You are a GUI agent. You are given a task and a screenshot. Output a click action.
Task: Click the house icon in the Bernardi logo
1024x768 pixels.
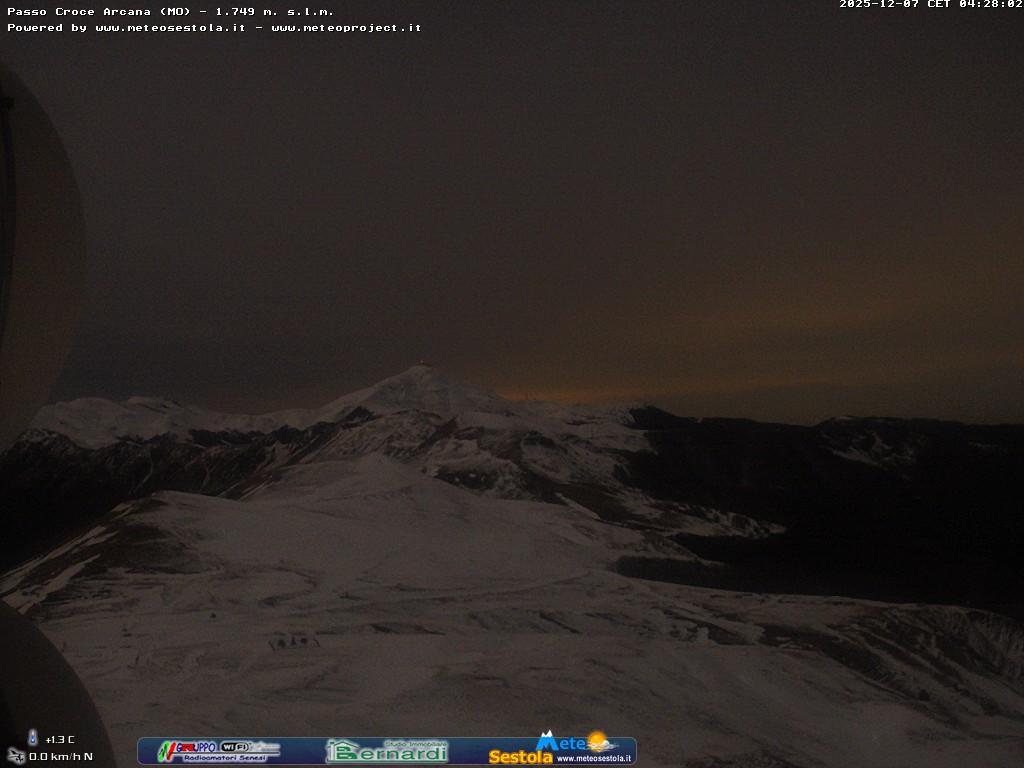click(x=342, y=751)
